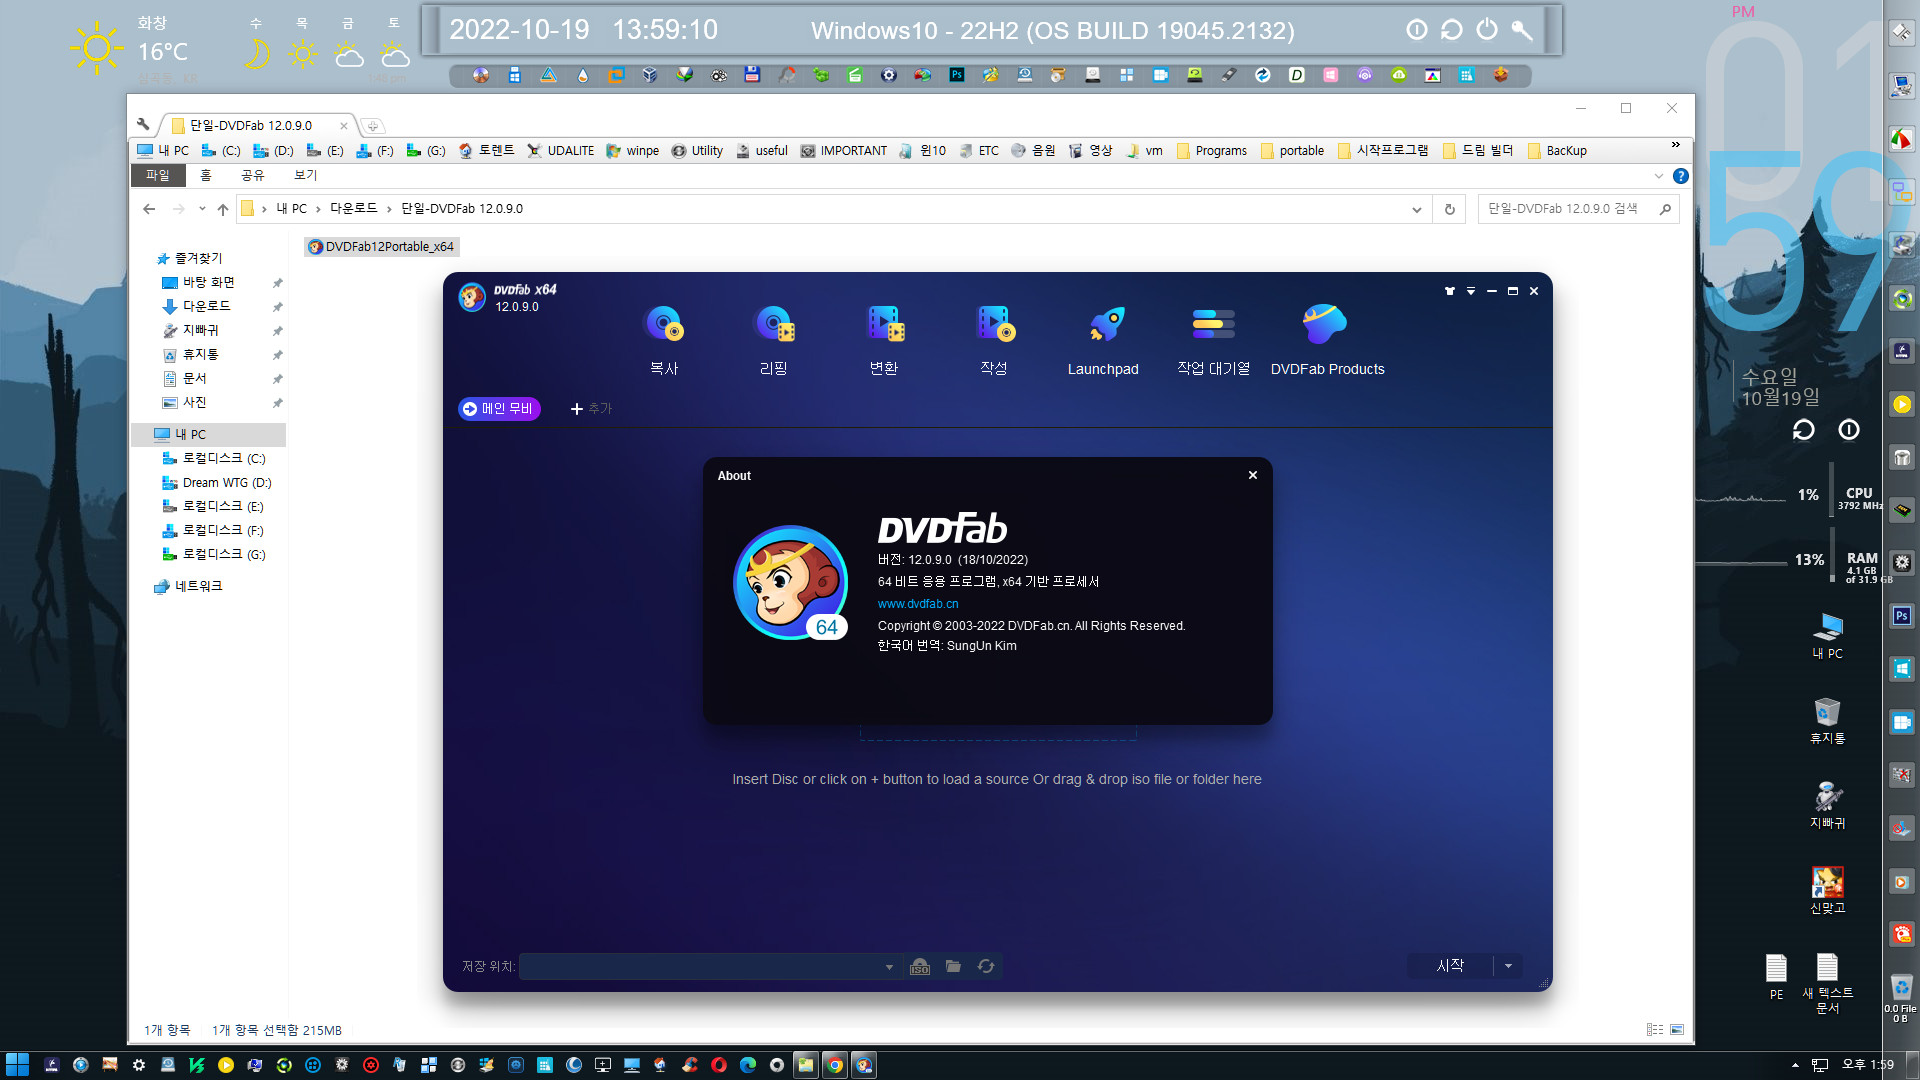The width and height of the screenshot is (1920, 1080).
Task: Show hidden tray icons arrow
Action: (1795, 1065)
